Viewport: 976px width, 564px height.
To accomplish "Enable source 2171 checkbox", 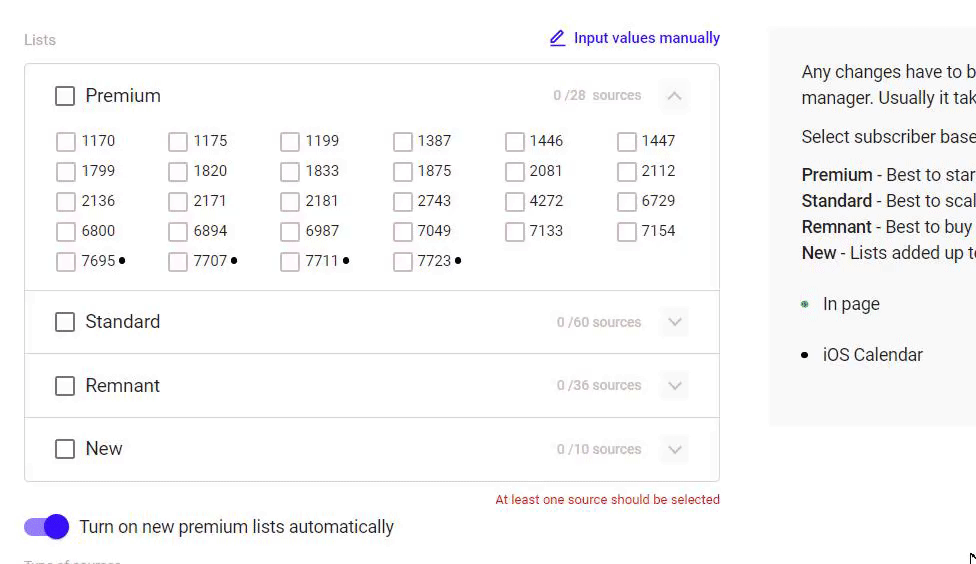I will pyautogui.click(x=177, y=201).
